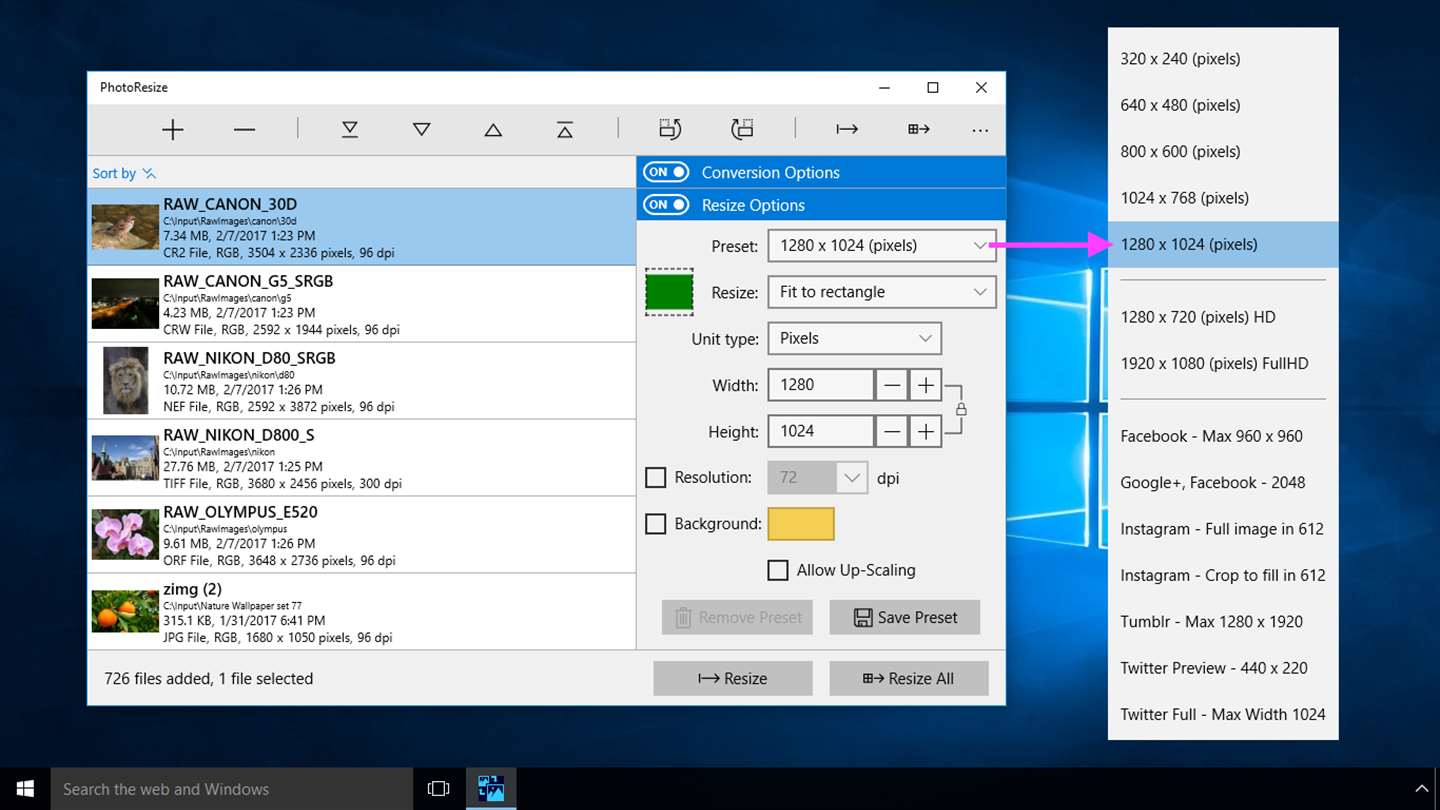Rotate image using the left rotate icon
This screenshot has height=810, width=1440.
click(x=670, y=129)
